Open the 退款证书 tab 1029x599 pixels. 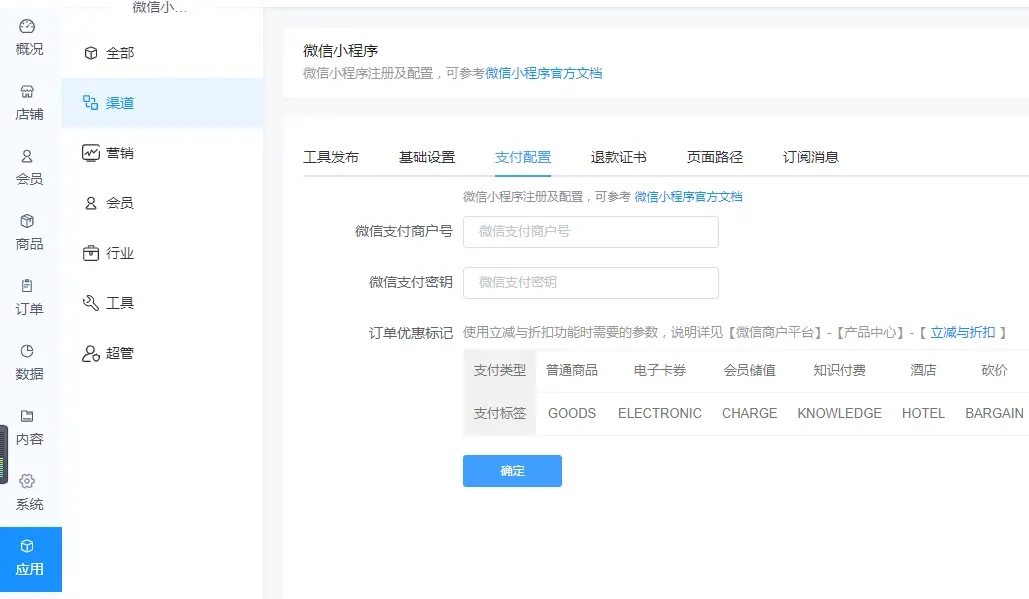(x=619, y=157)
